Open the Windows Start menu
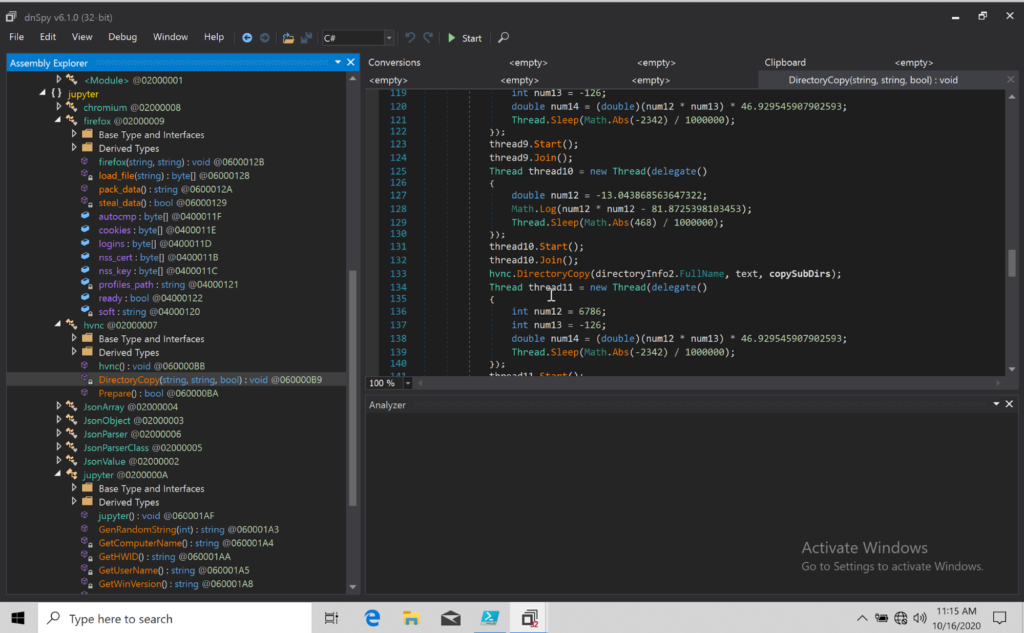Screen dimensions: 1024x633 coord(18,618)
